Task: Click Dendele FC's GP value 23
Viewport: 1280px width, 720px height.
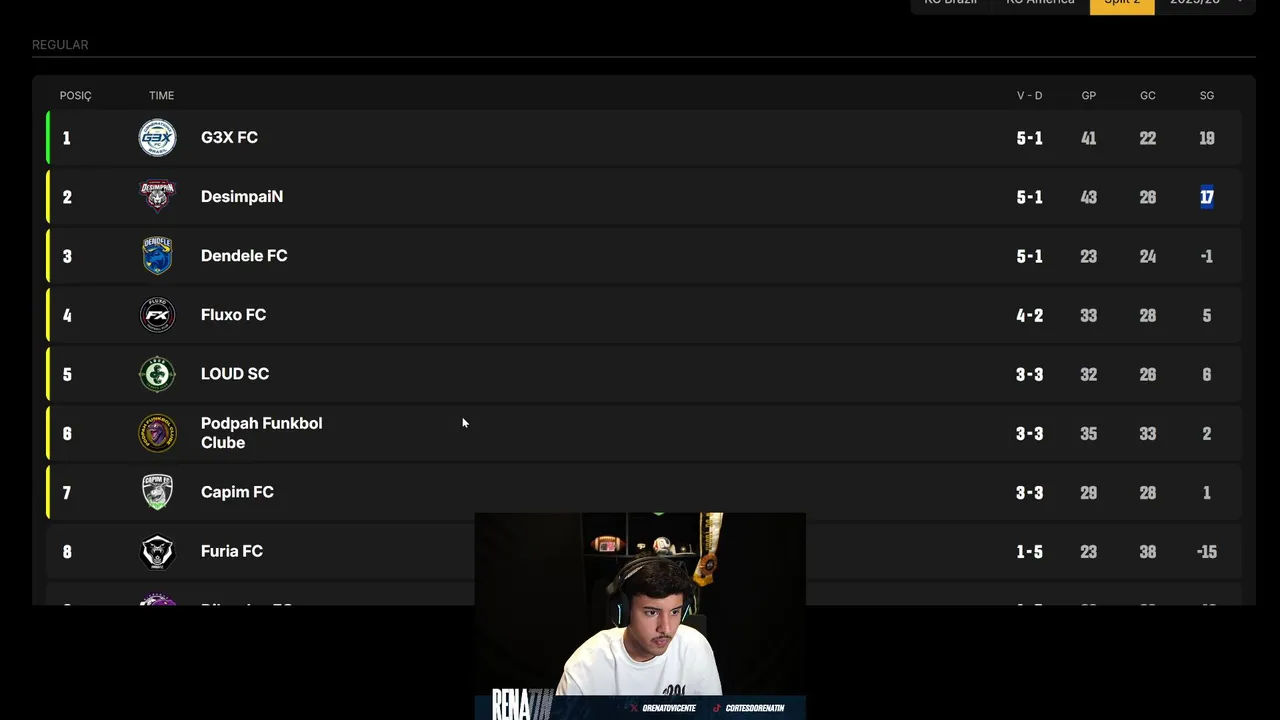Action: 1089,256
